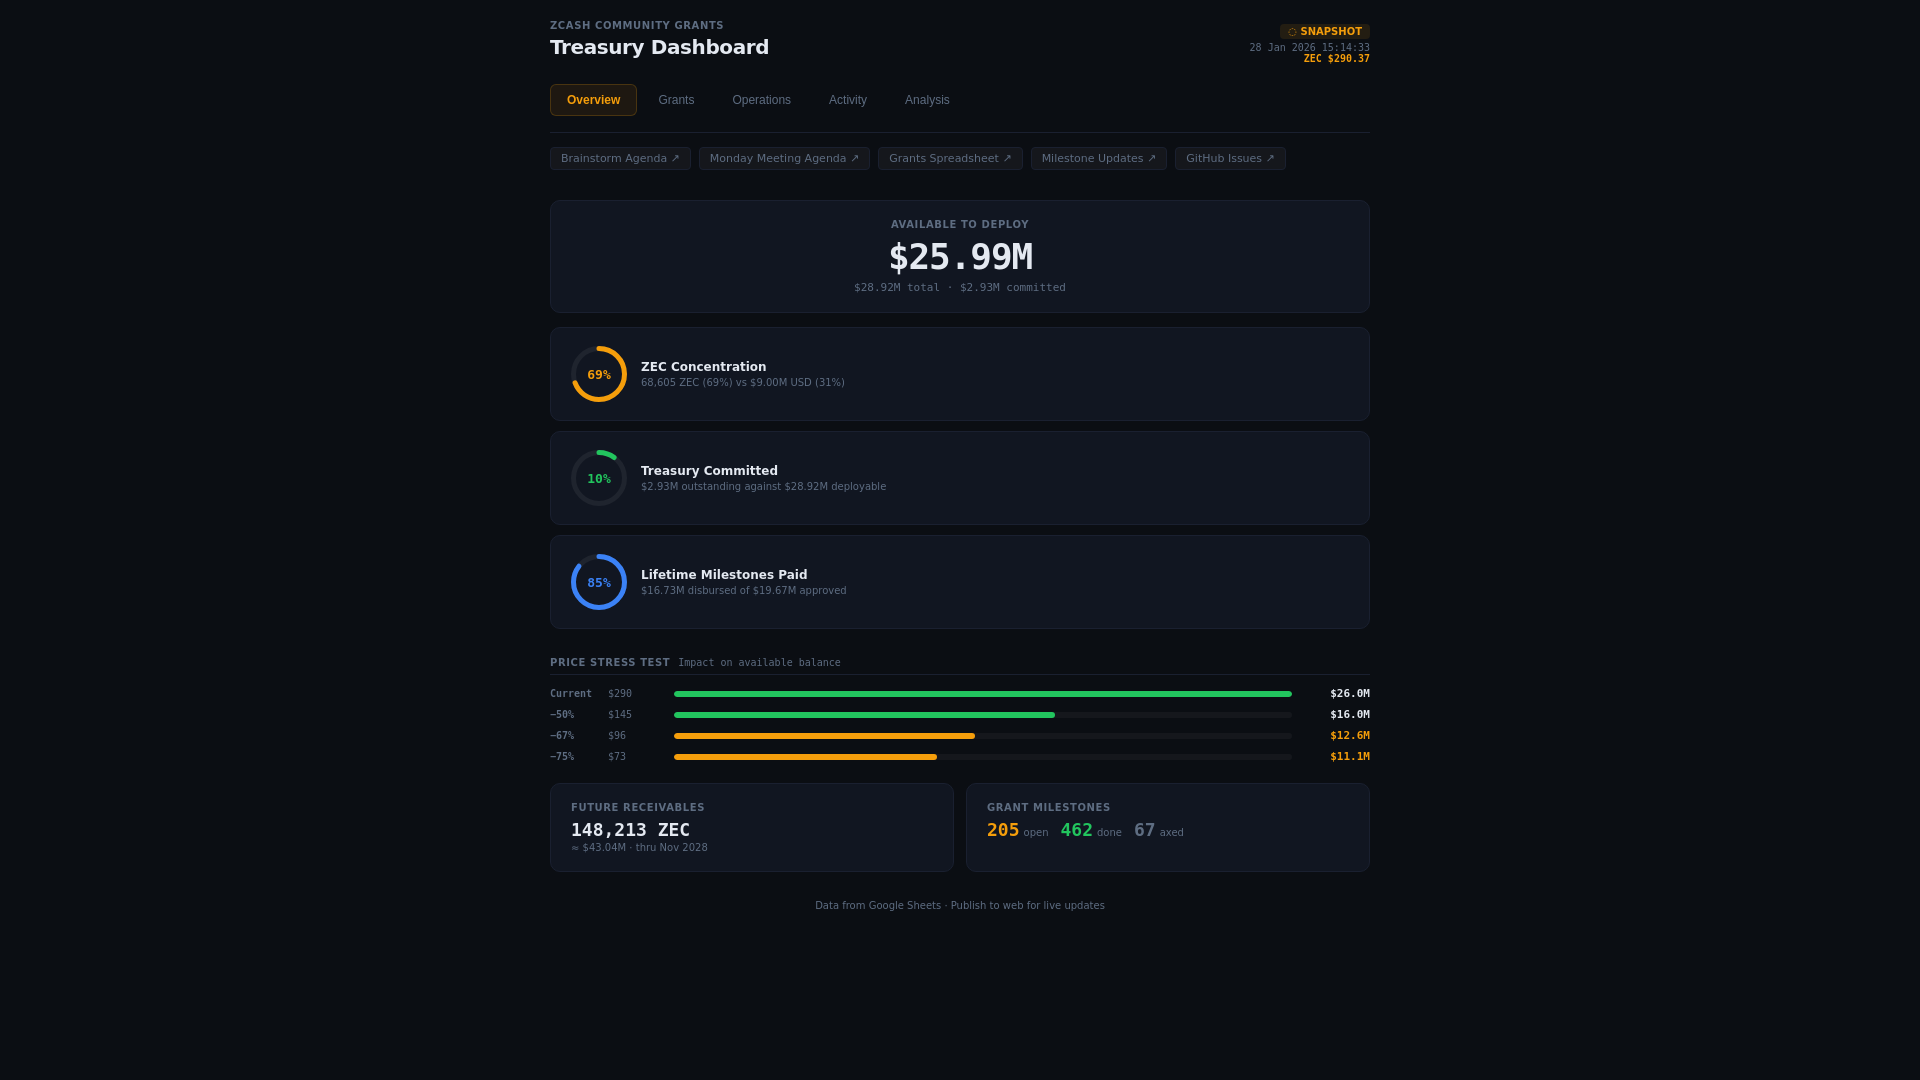Click '$16.73M disbursed of $19.67M approved' text
This screenshot has height=1080, width=1920.
[743, 591]
